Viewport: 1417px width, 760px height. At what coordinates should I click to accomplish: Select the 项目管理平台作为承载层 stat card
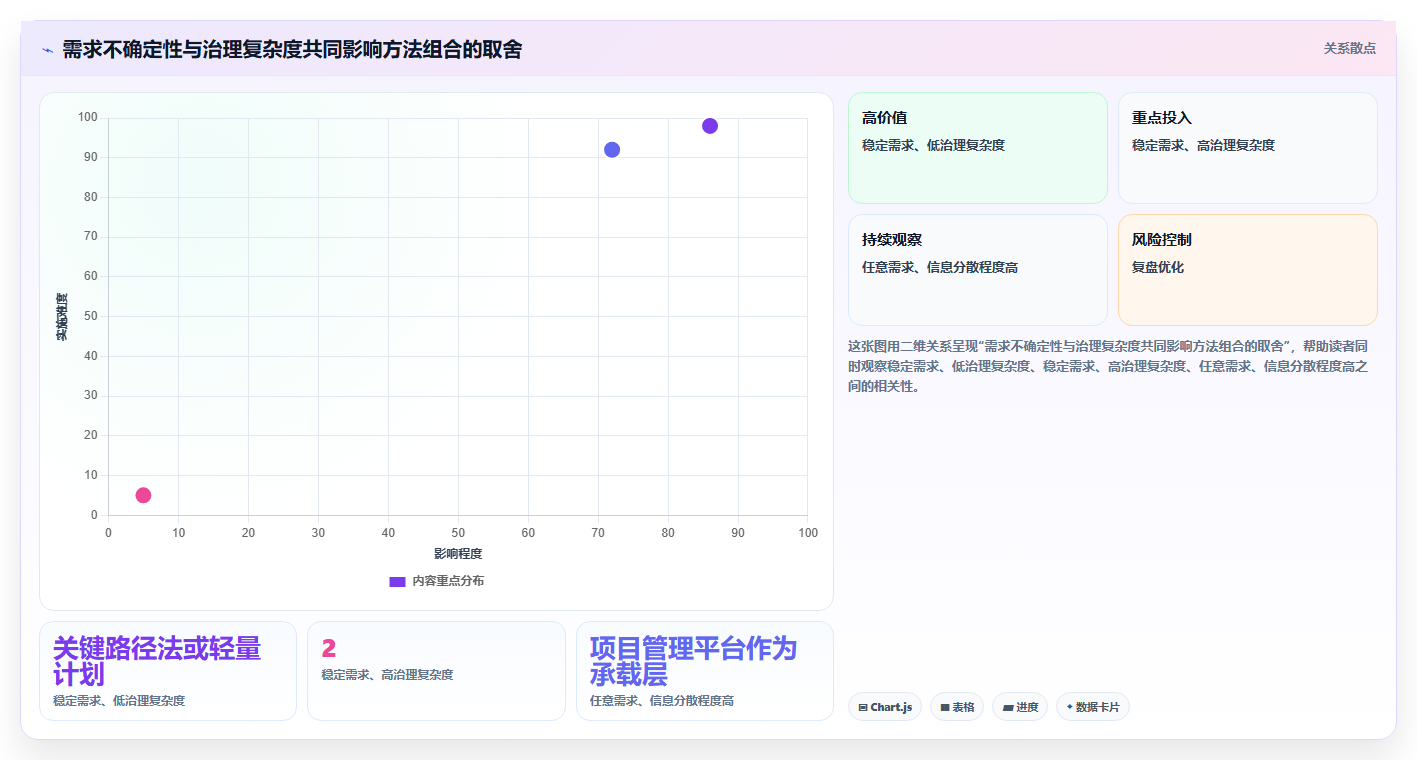click(704, 671)
